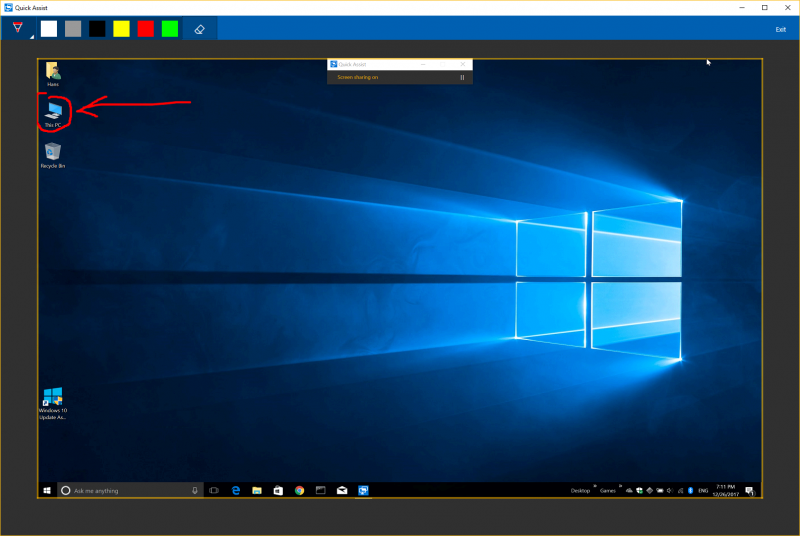Click the ENG language indicator
Screen dimensions: 800x536
click(x=703, y=491)
